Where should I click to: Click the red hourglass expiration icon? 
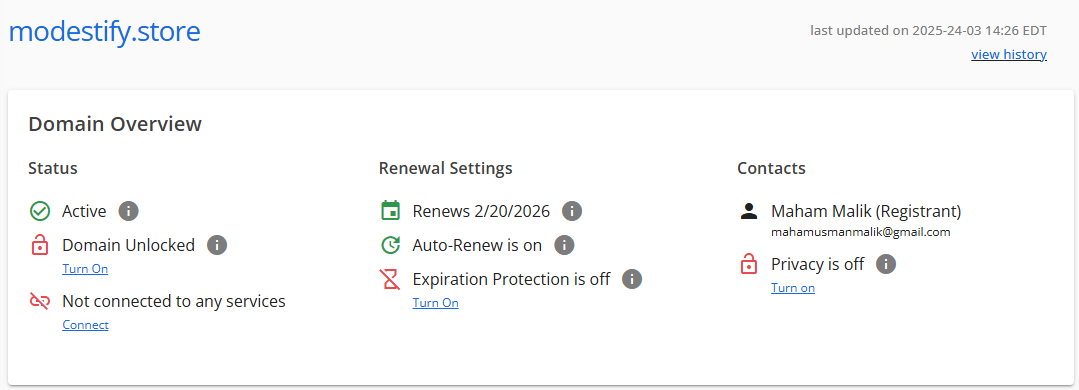[390, 279]
